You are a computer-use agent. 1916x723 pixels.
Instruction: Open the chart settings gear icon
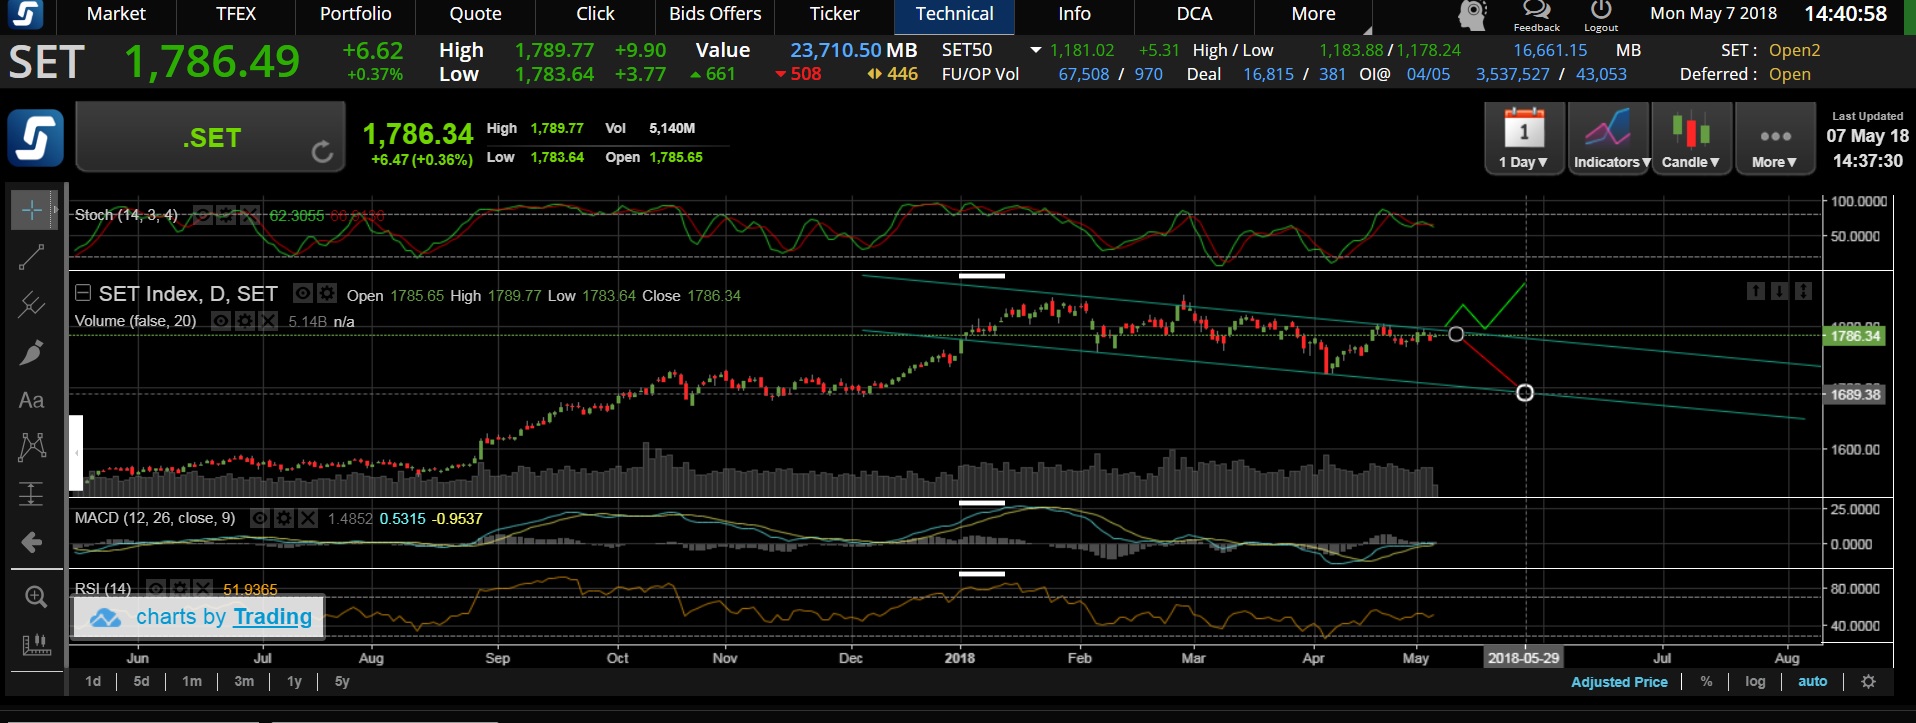pos(1868,681)
